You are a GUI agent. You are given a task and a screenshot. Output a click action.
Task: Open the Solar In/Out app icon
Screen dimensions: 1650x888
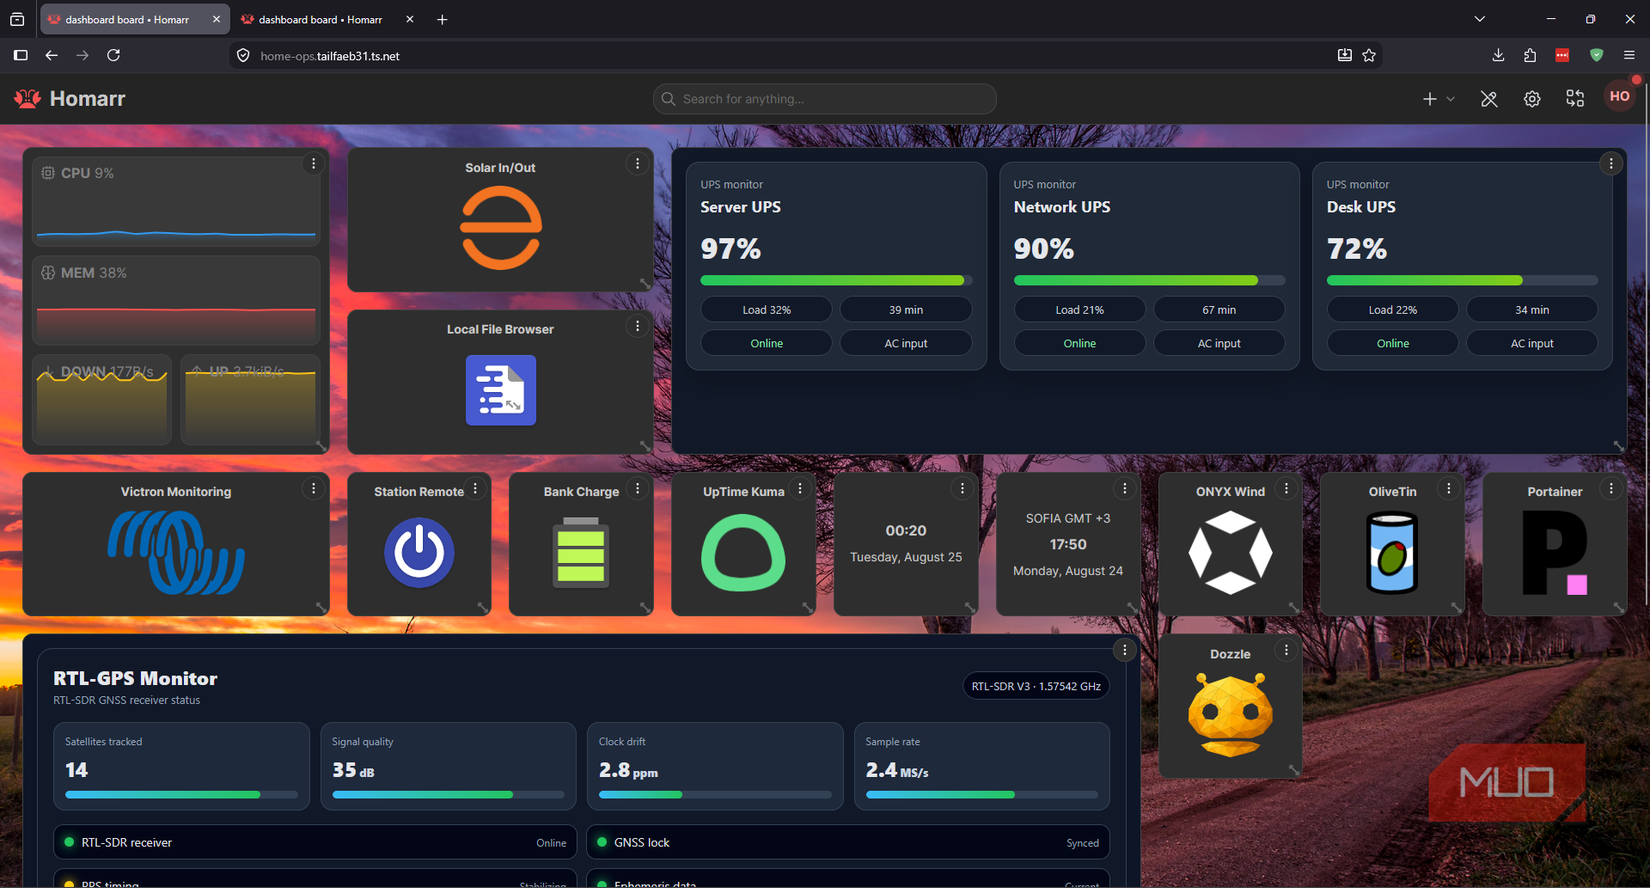tap(501, 229)
